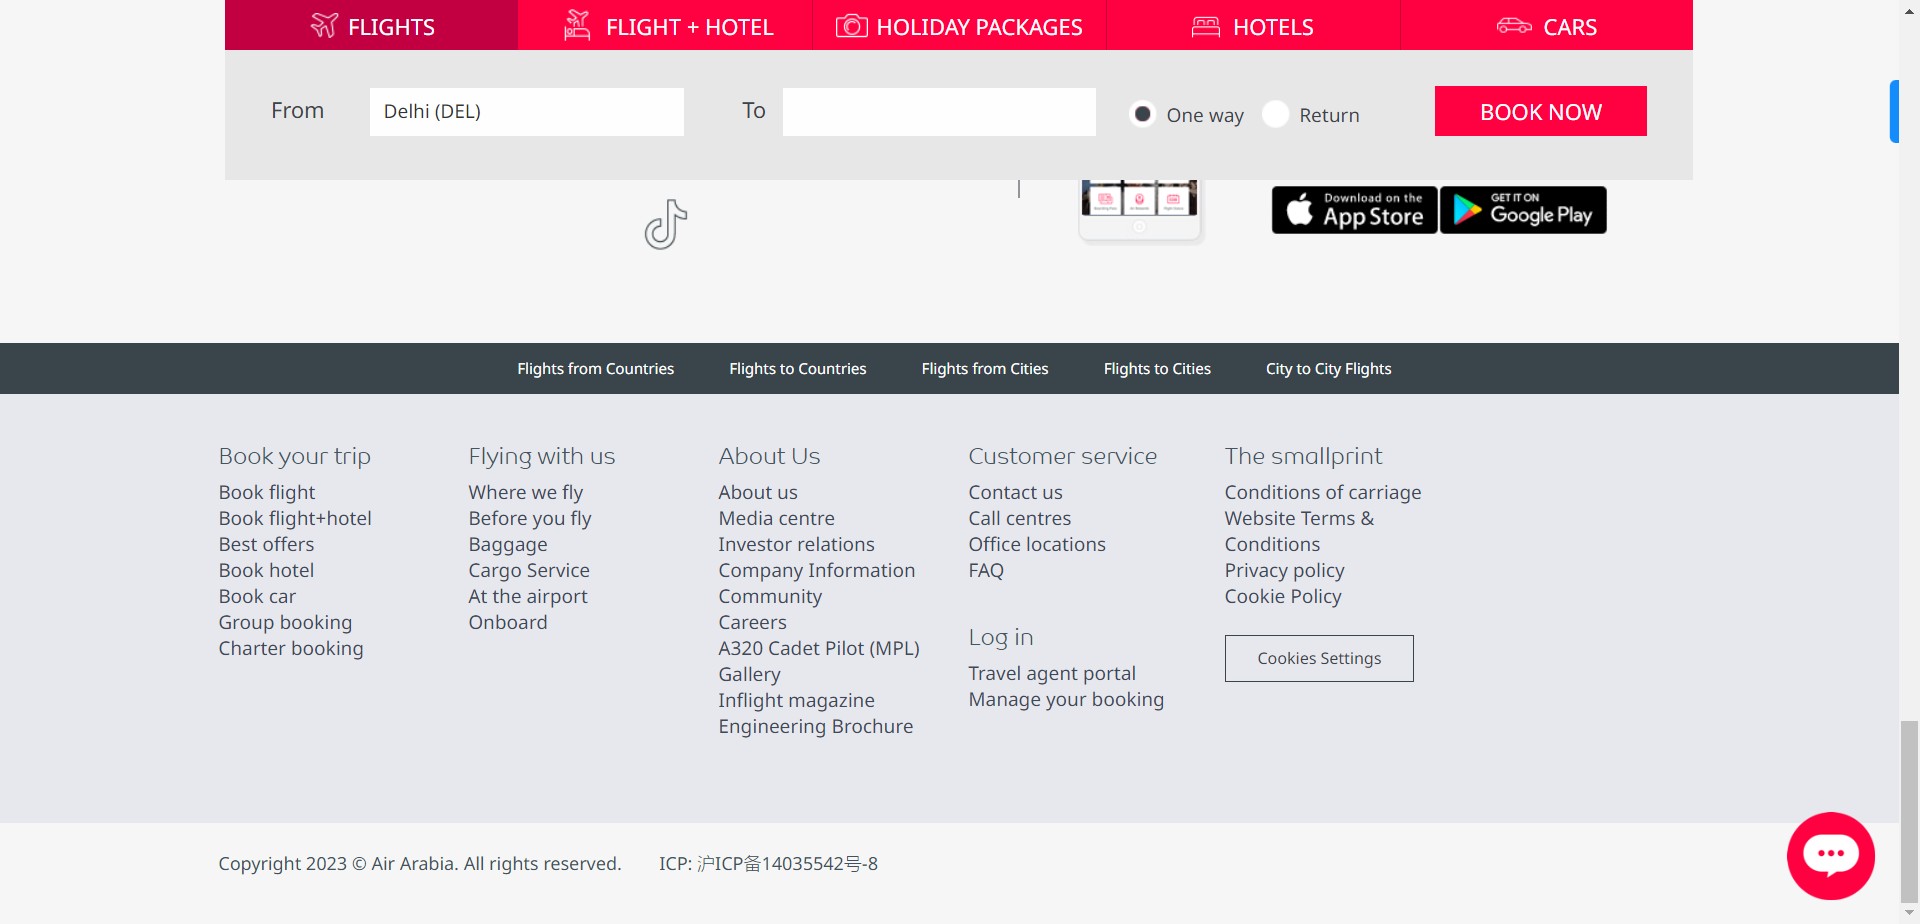Click the From field with Delhi (DEL)
The height and width of the screenshot is (924, 1920).
click(526, 112)
